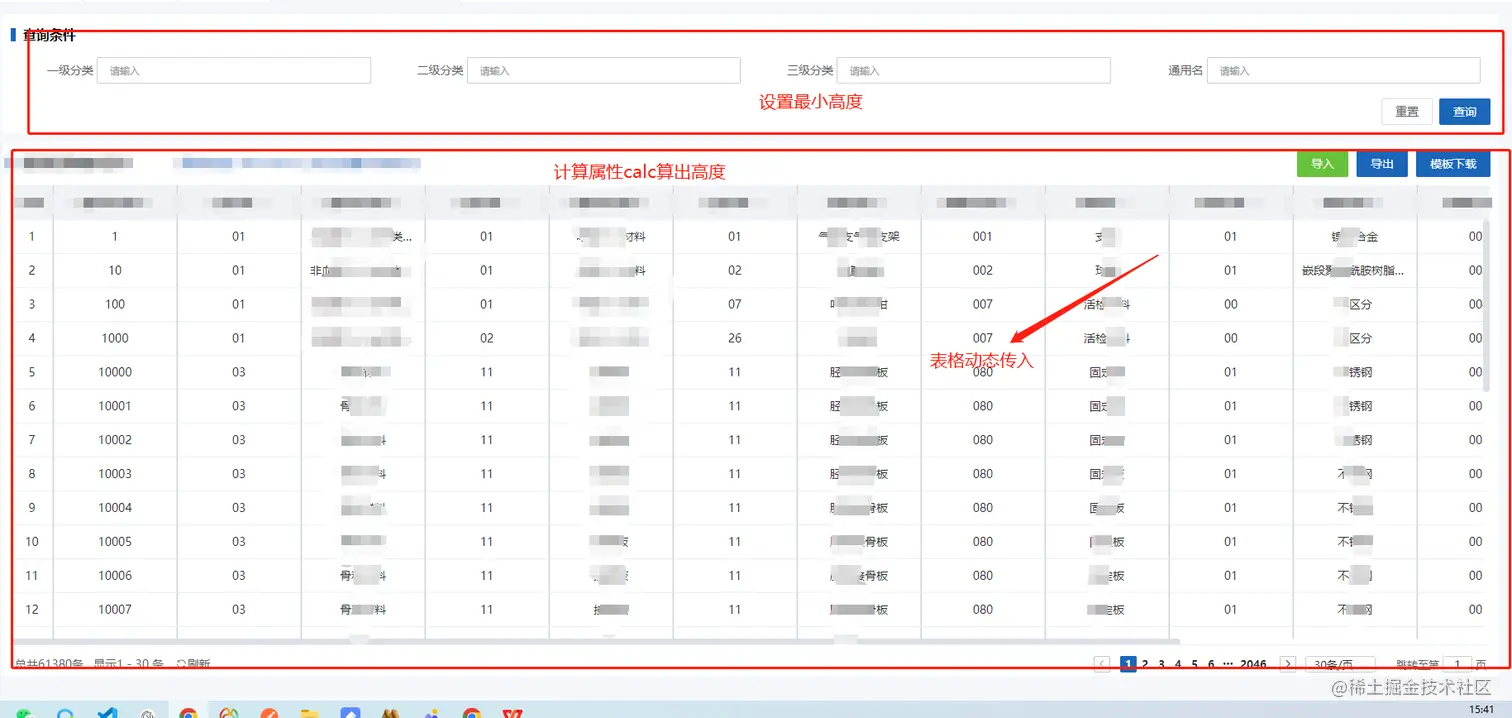Click the cell showing 10007

[x=115, y=610]
